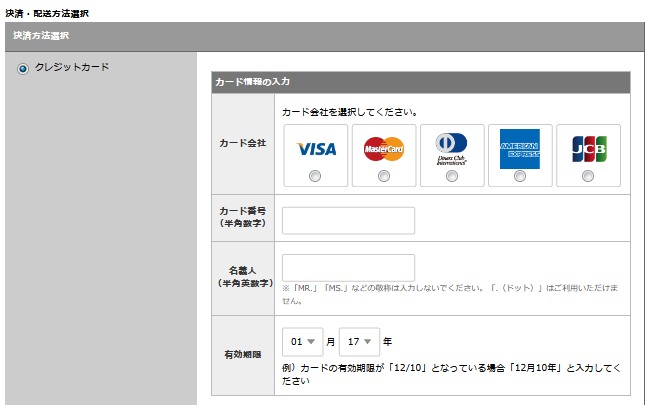Screen dimensions: 653x405
Task: Click the クレジットカード label text
Action: point(72,67)
